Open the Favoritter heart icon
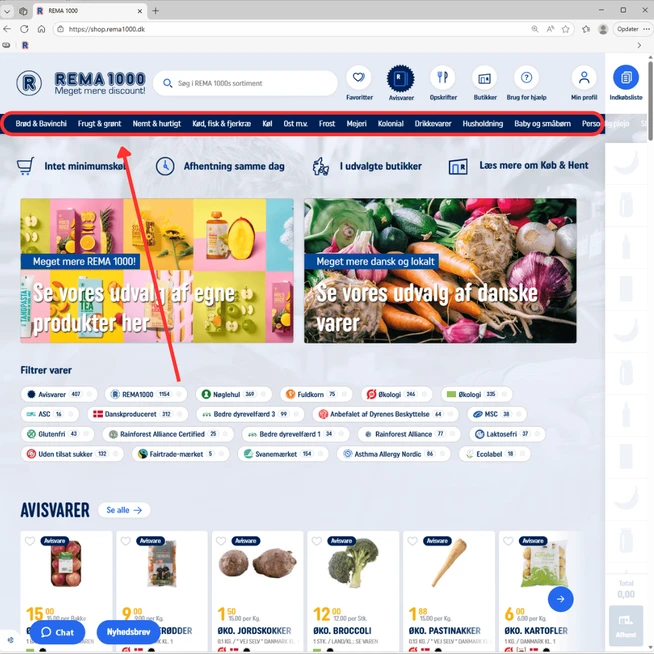 [359, 78]
